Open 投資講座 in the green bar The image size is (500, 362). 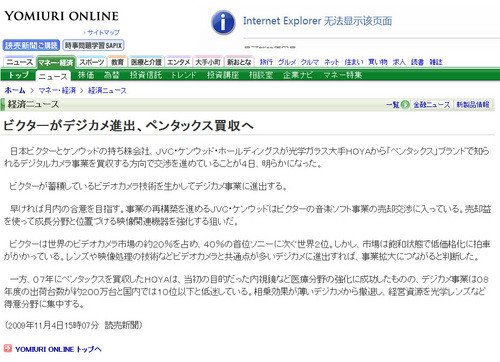coord(223,75)
